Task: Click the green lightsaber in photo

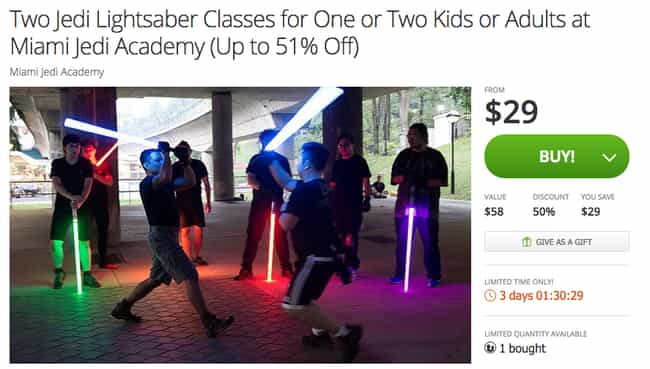Action: pos(77,252)
